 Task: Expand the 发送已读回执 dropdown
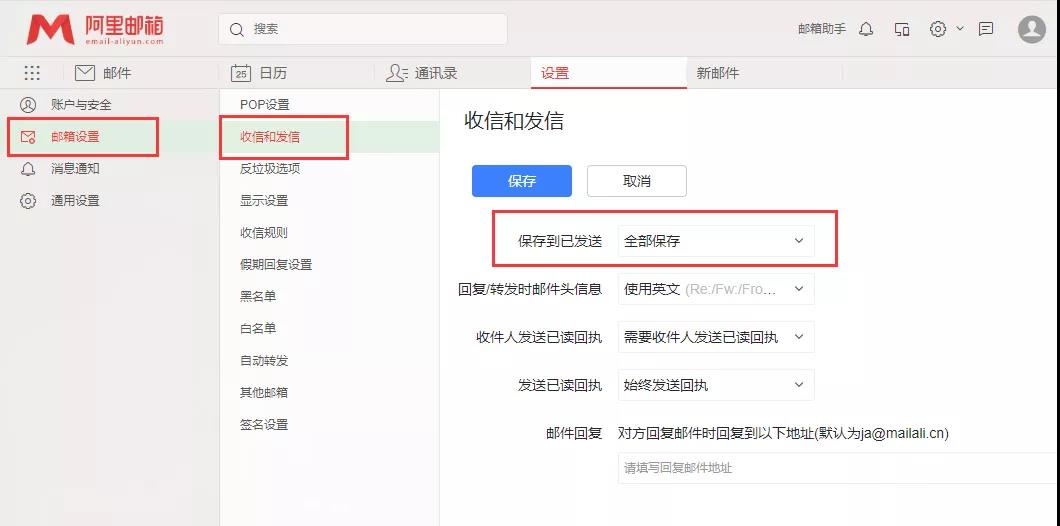point(715,385)
